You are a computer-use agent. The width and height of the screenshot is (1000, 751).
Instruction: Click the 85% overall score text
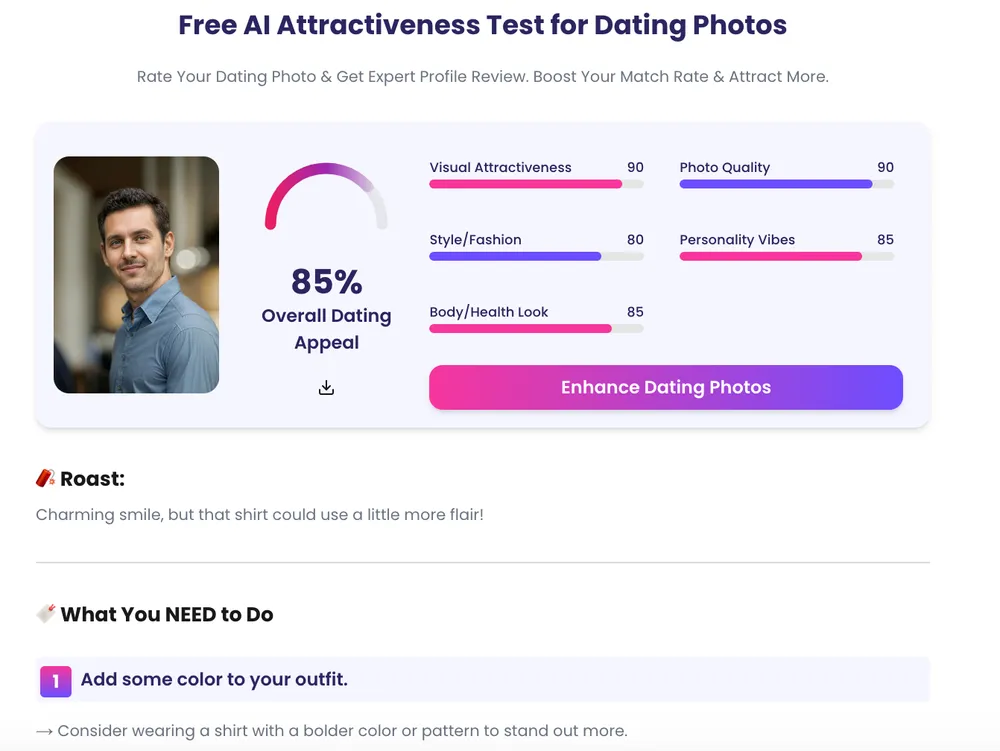pos(326,282)
